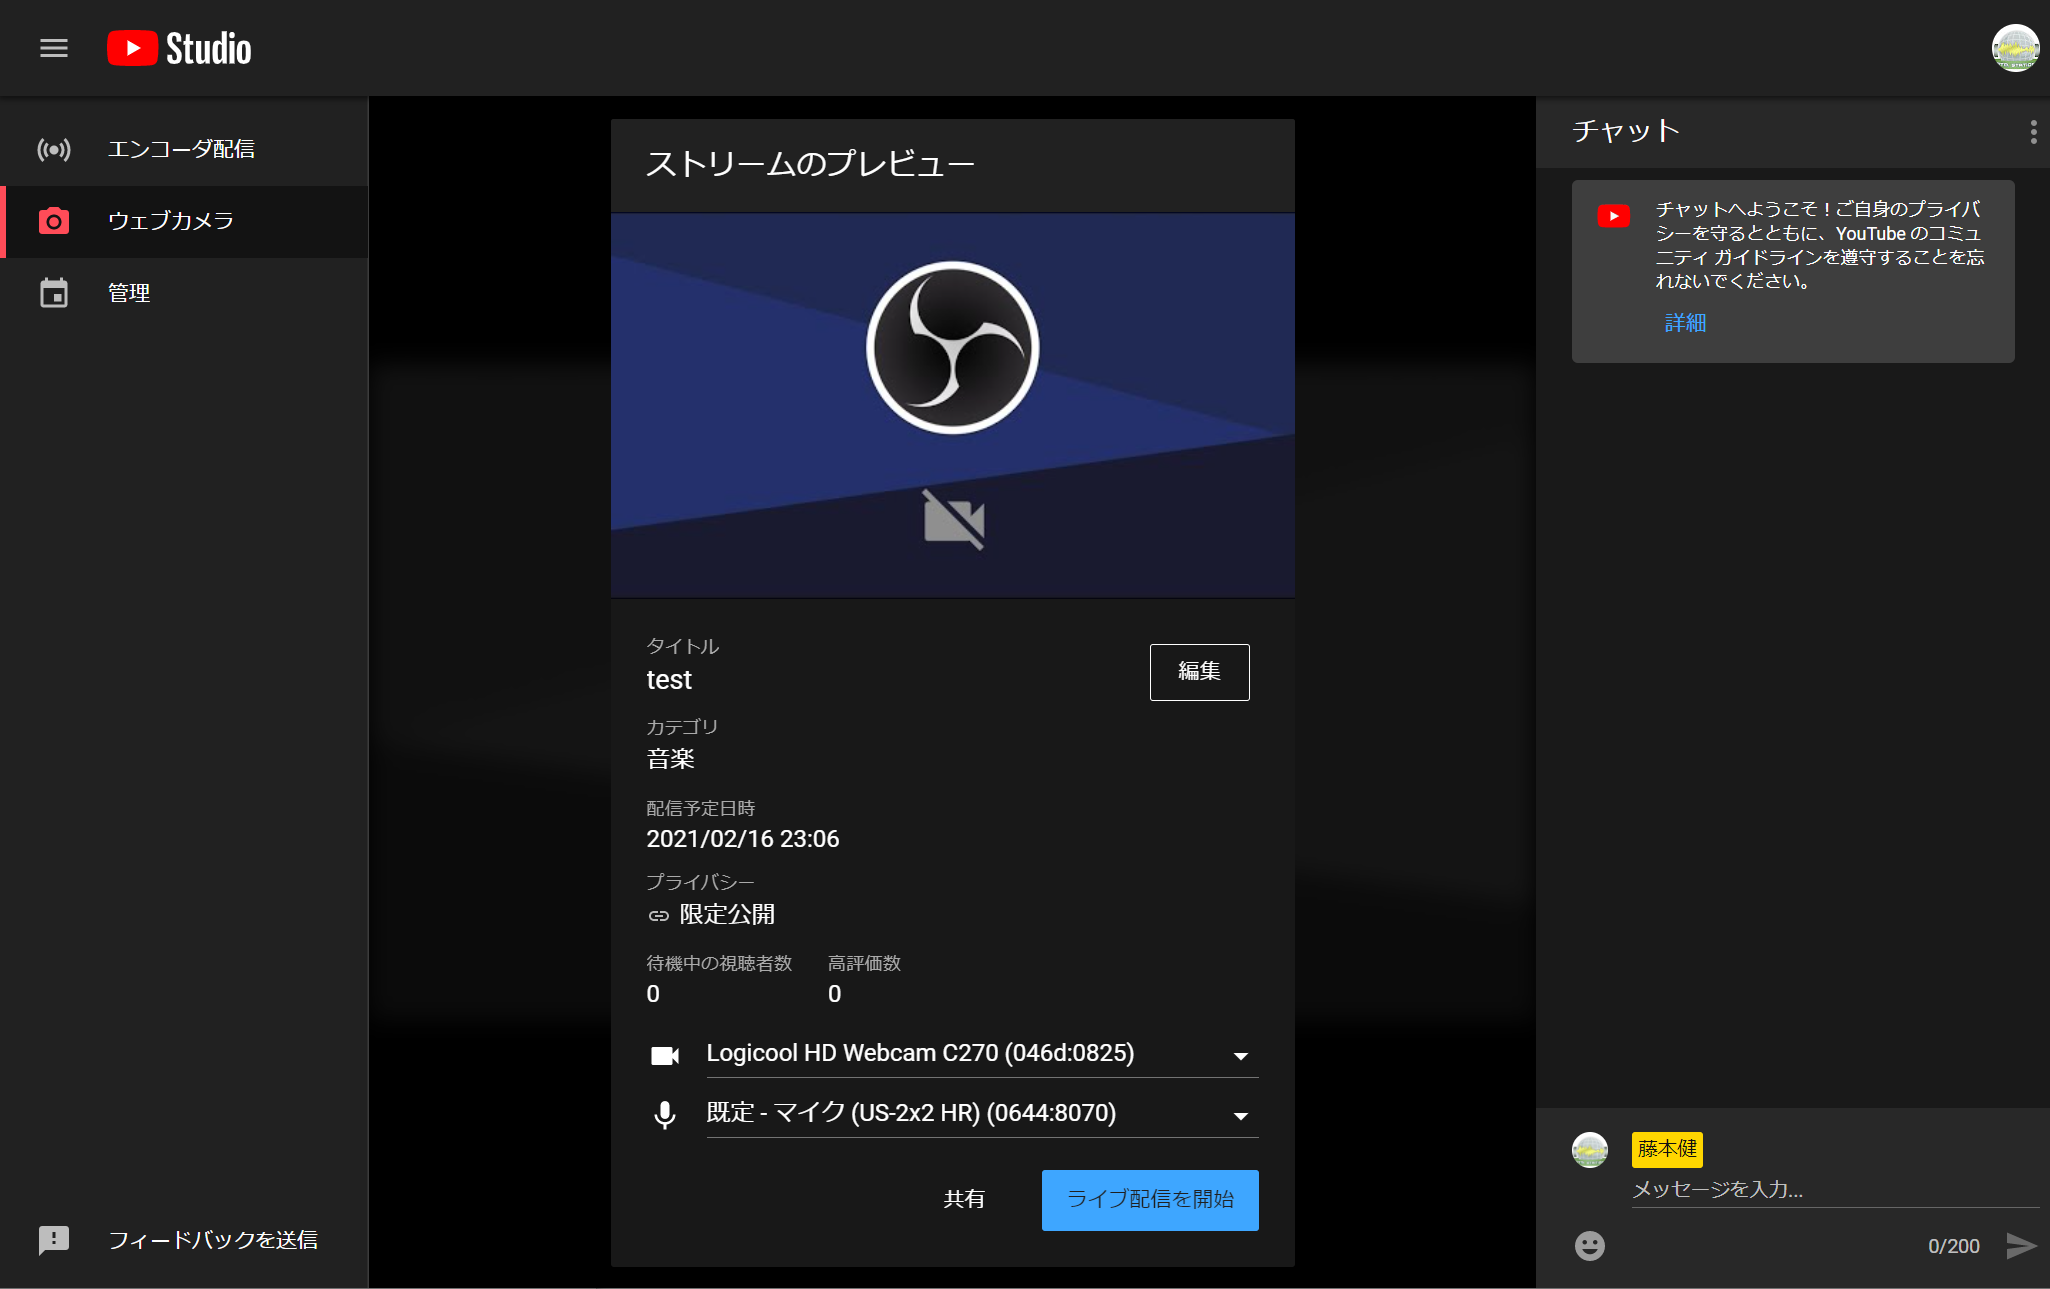Image resolution: width=2050 pixels, height=1289 pixels.
Task: Open chat options three-dot menu
Action: [x=2033, y=132]
